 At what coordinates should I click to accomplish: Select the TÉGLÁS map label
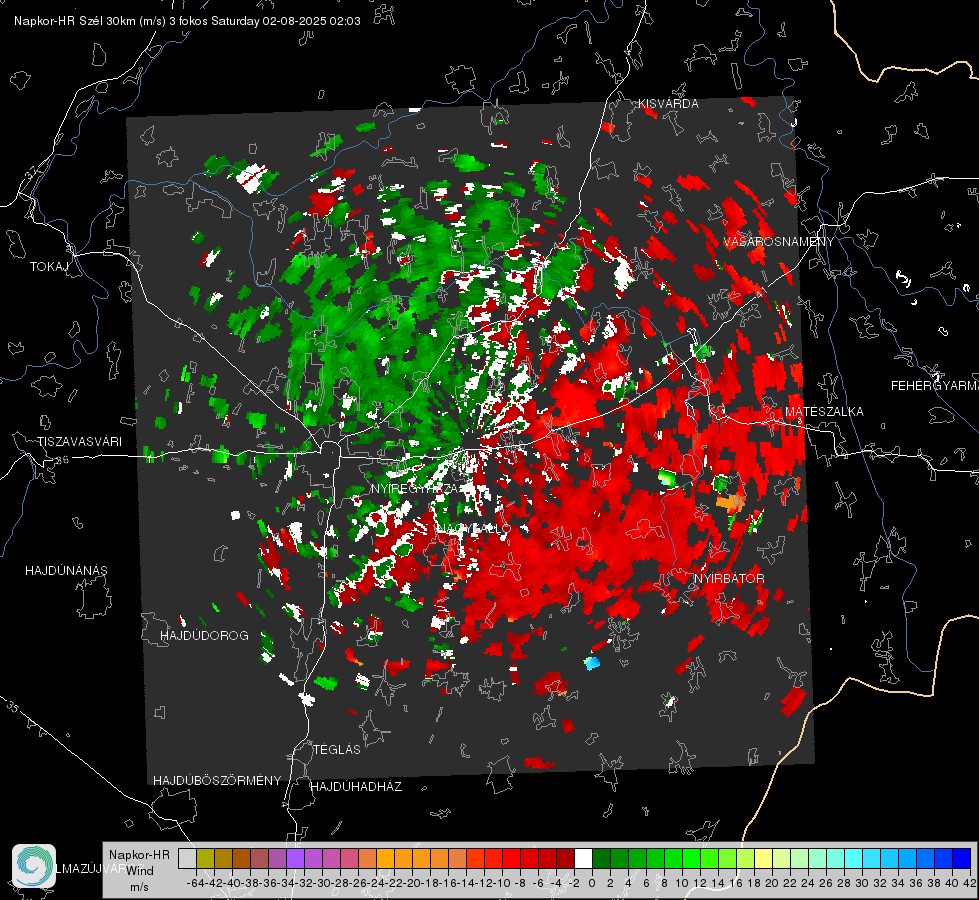(x=337, y=749)
